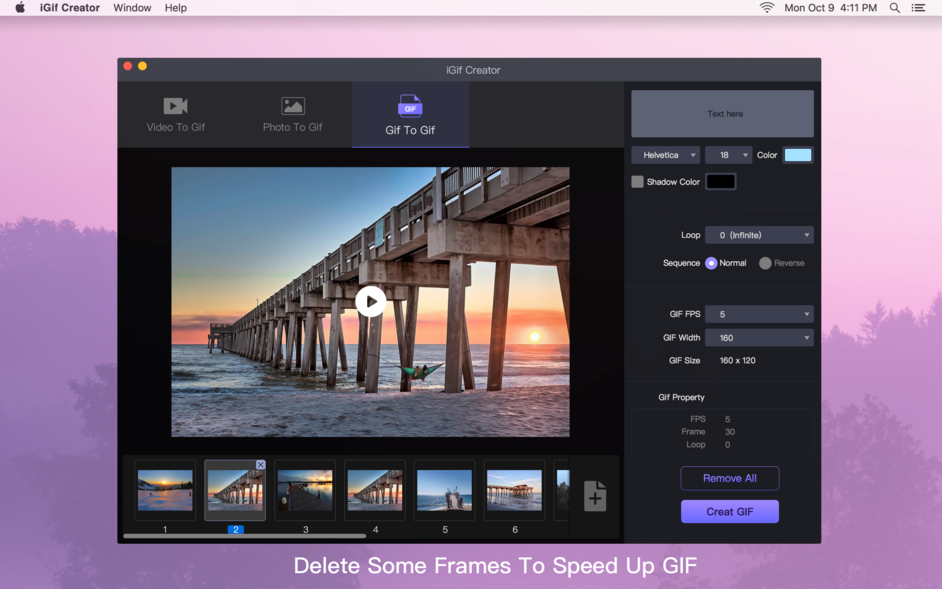Image resolution: width=942 pixels, height=589 pixels.
Task: Select the Normal sequence option
Action: tap(711, 262)
